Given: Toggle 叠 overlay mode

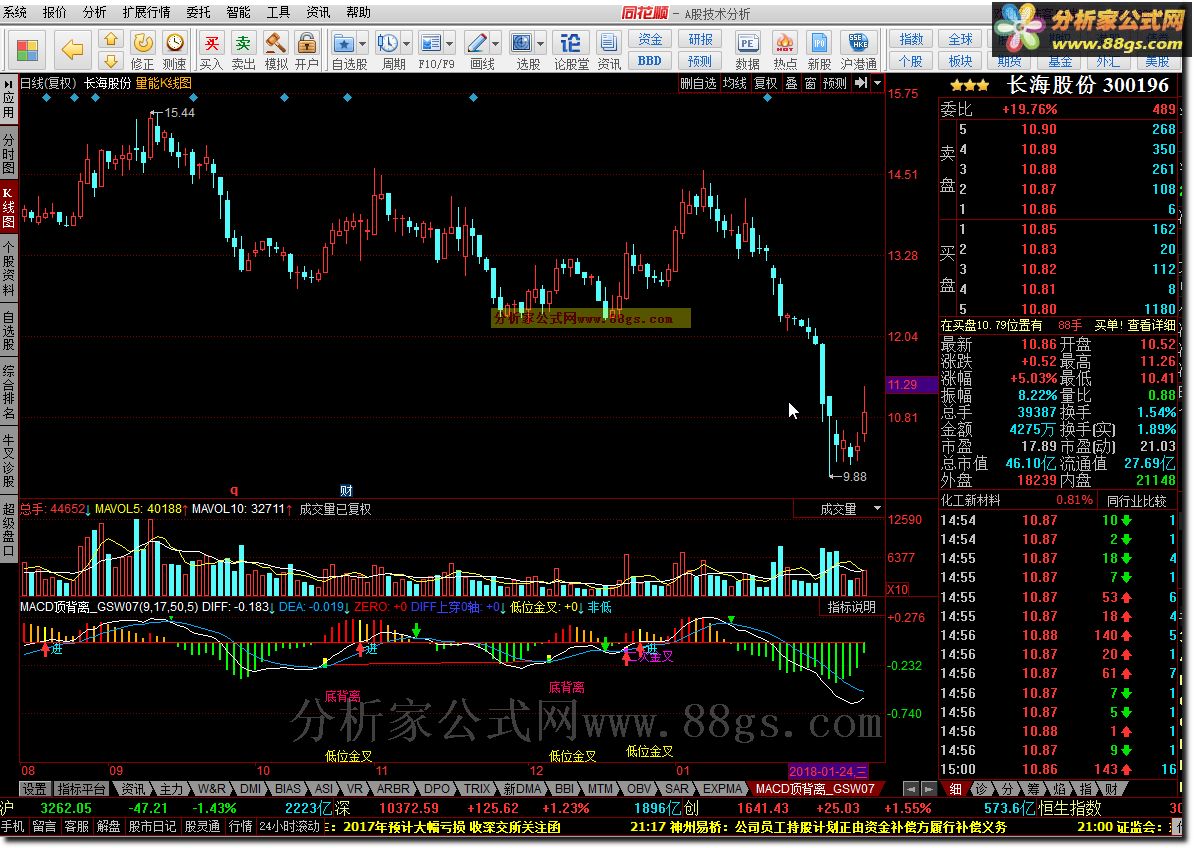Looking at the screenshot, I should point(792,83).
